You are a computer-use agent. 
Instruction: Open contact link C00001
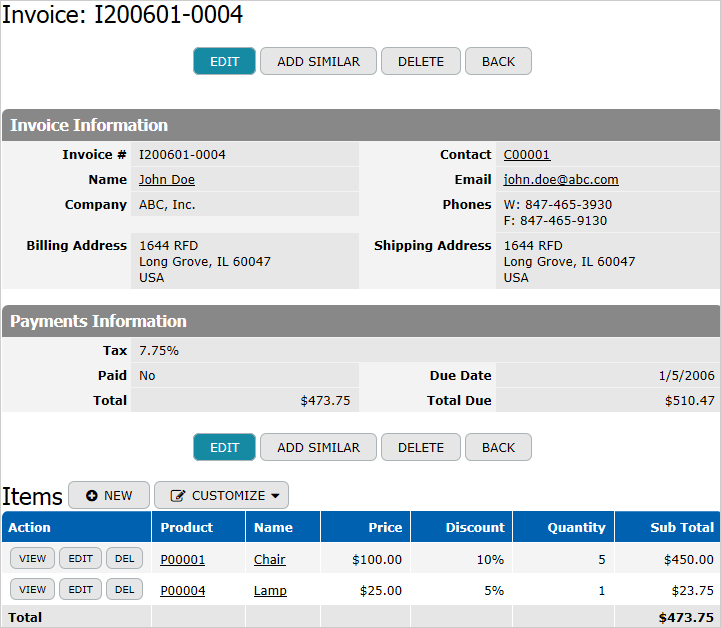tap(527, 155)
